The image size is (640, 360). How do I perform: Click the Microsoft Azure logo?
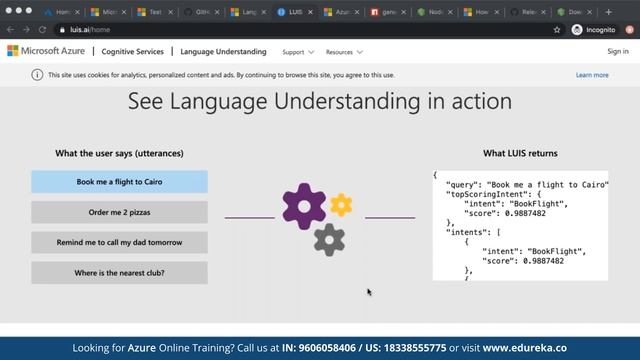(46, 51)
